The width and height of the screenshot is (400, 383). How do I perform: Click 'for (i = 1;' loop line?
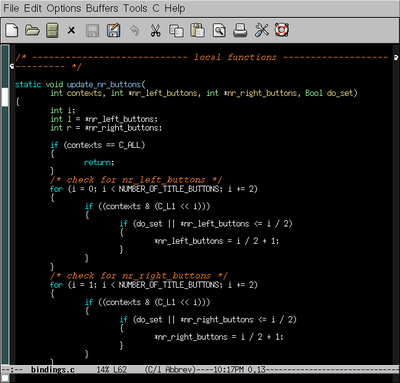point(154,285)
